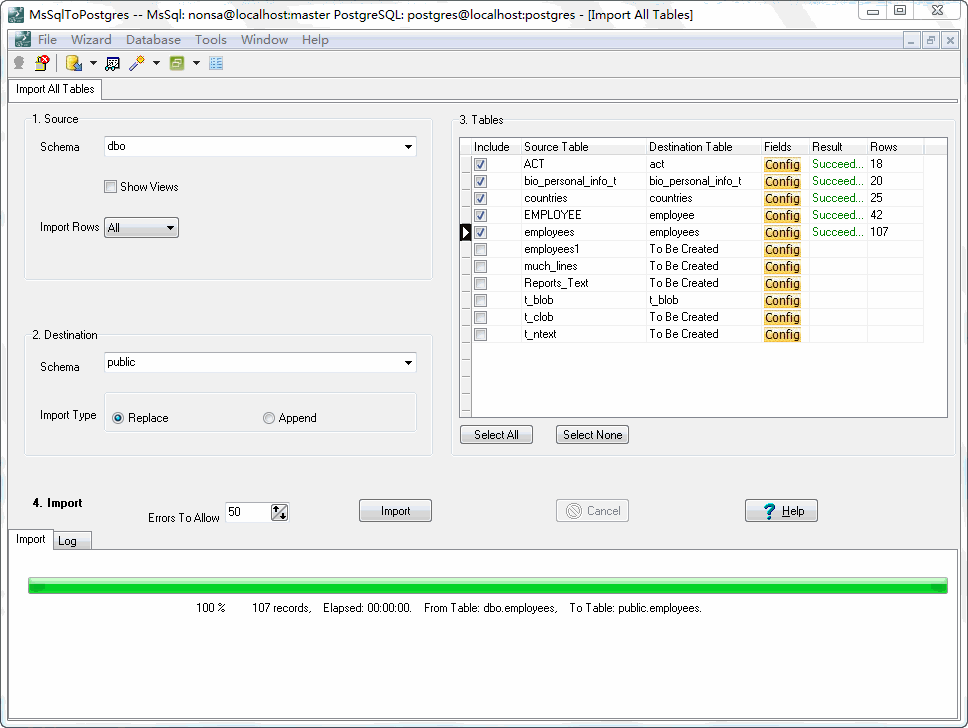Click the Errors To Allow input field

tap(248, 512)
